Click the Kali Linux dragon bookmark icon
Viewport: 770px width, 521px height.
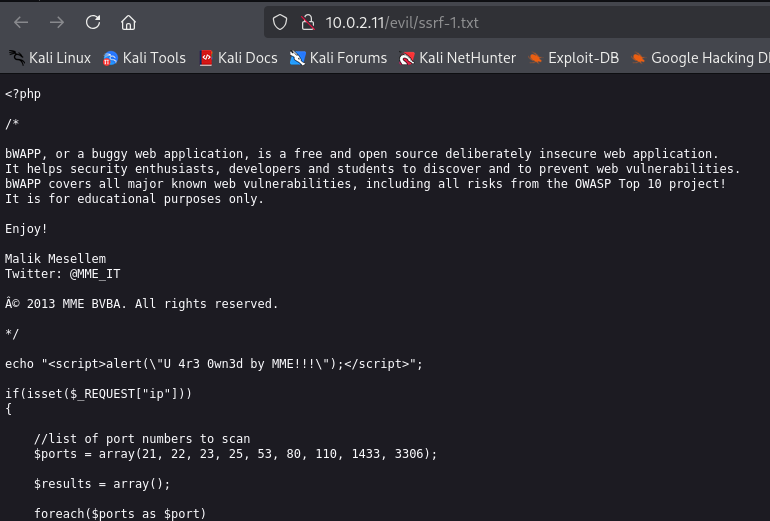tap(16, 58)
